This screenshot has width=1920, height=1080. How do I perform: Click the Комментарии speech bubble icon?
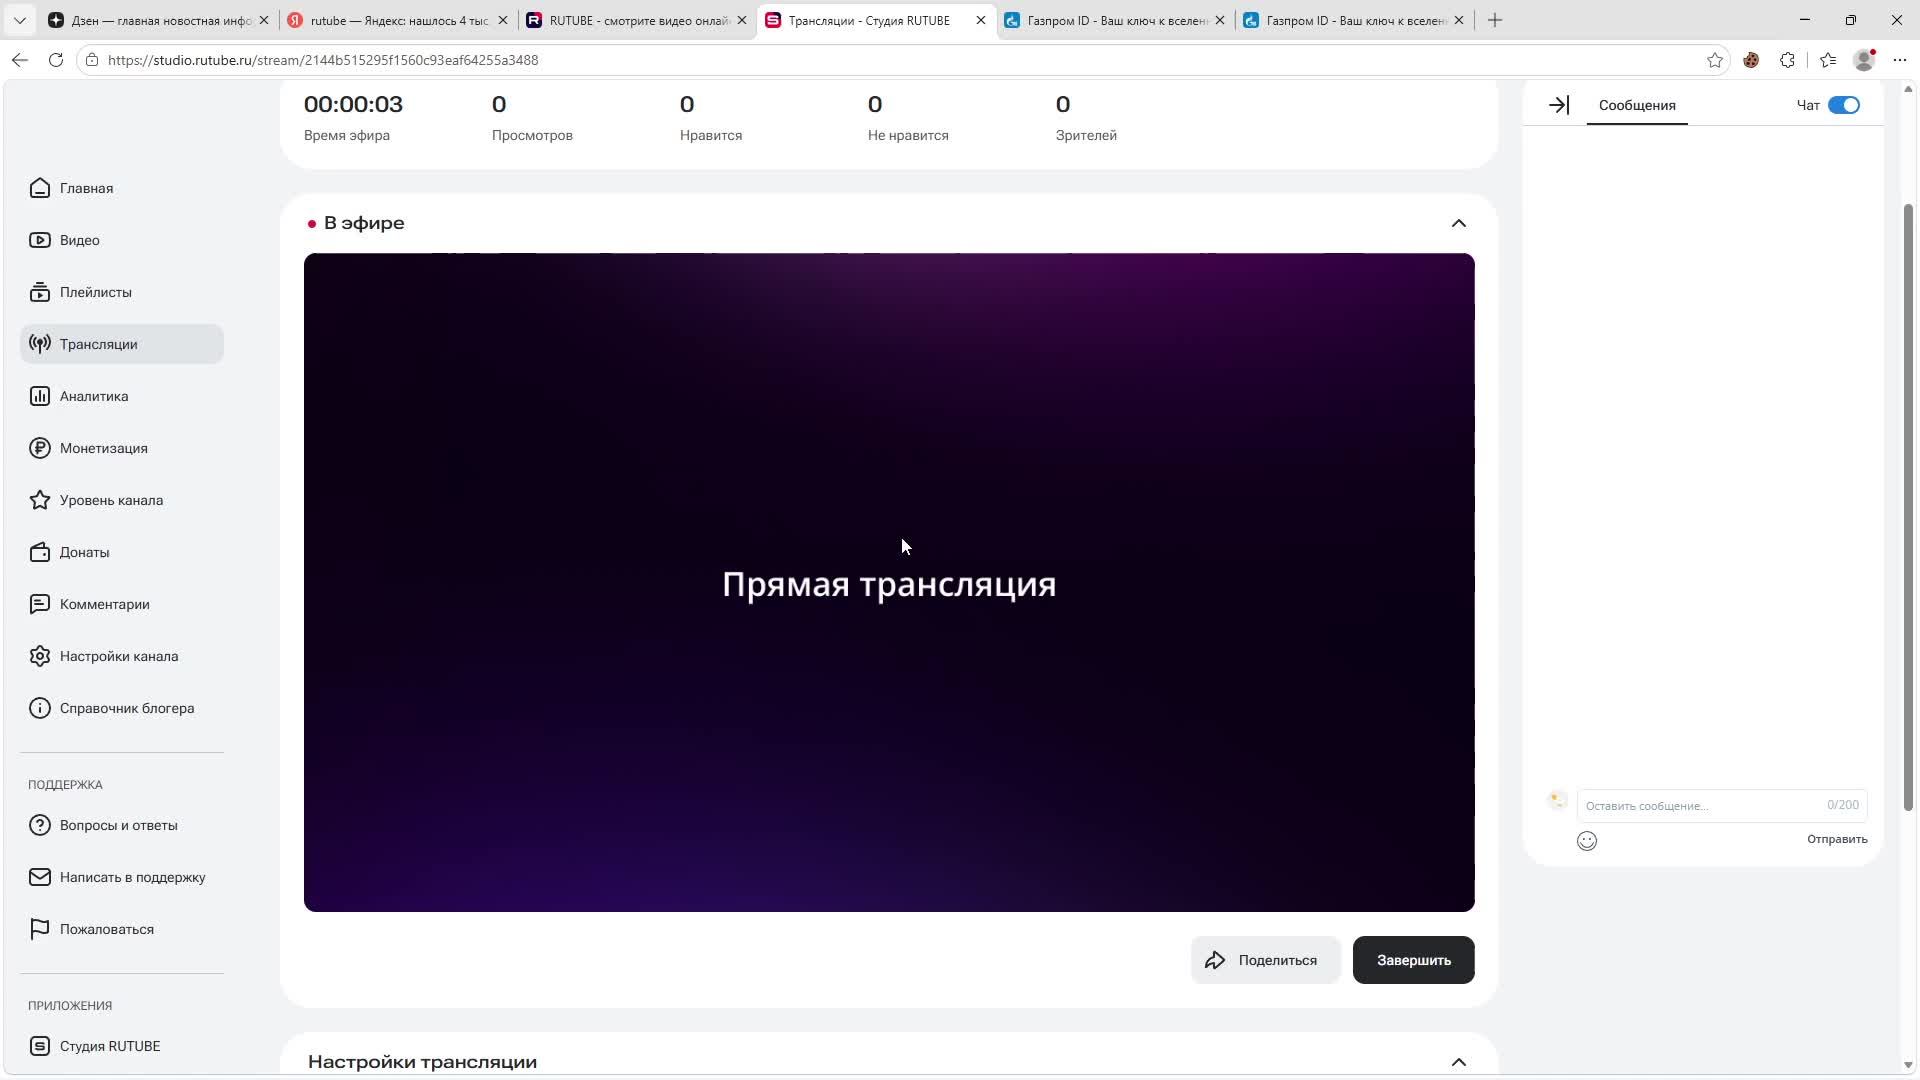40,604
